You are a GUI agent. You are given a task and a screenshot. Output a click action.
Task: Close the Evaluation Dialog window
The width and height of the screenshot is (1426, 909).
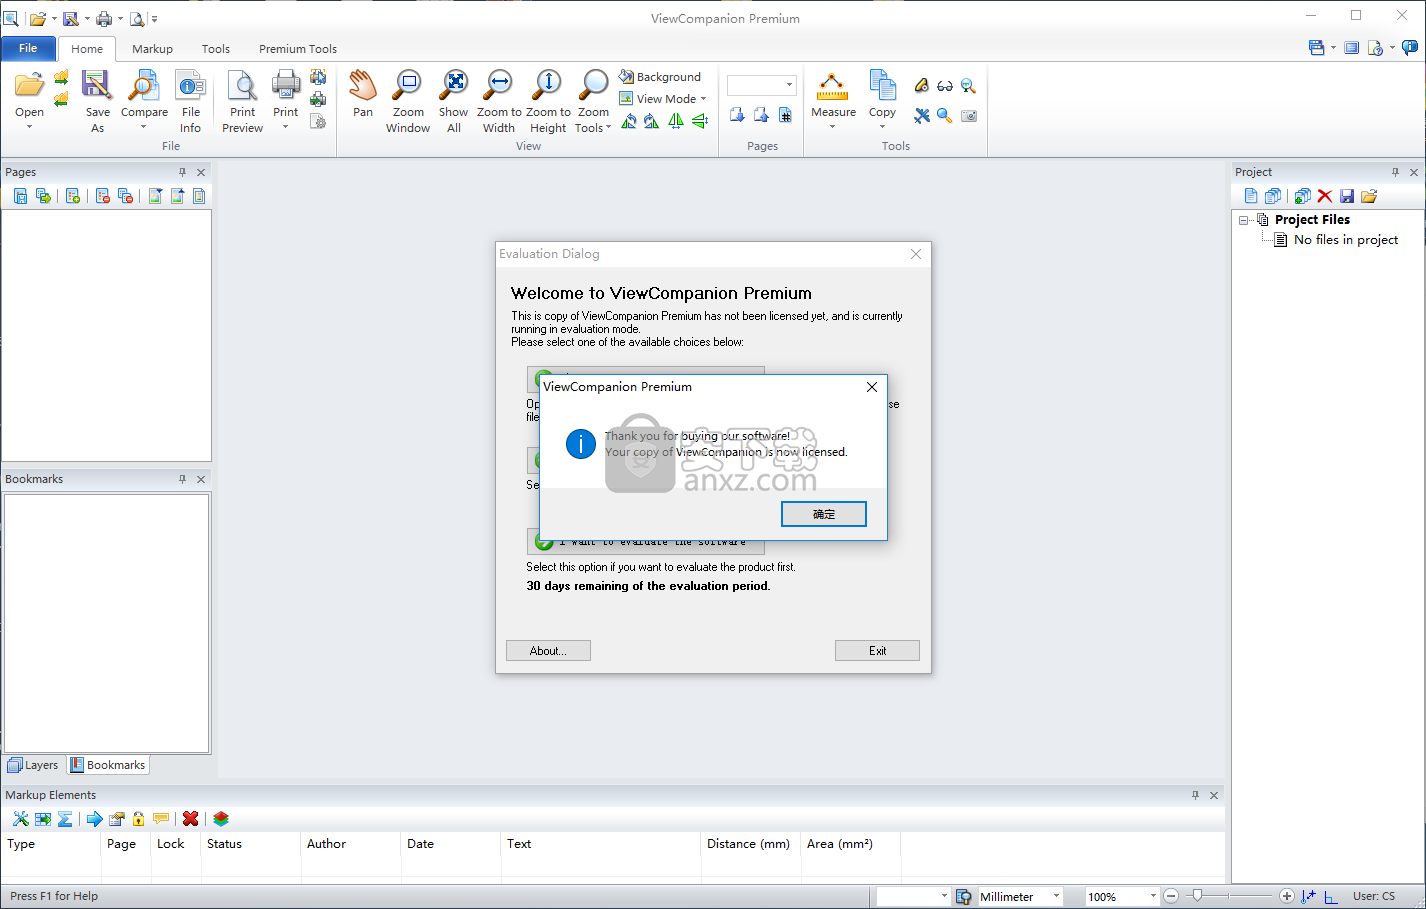[916, 254]
